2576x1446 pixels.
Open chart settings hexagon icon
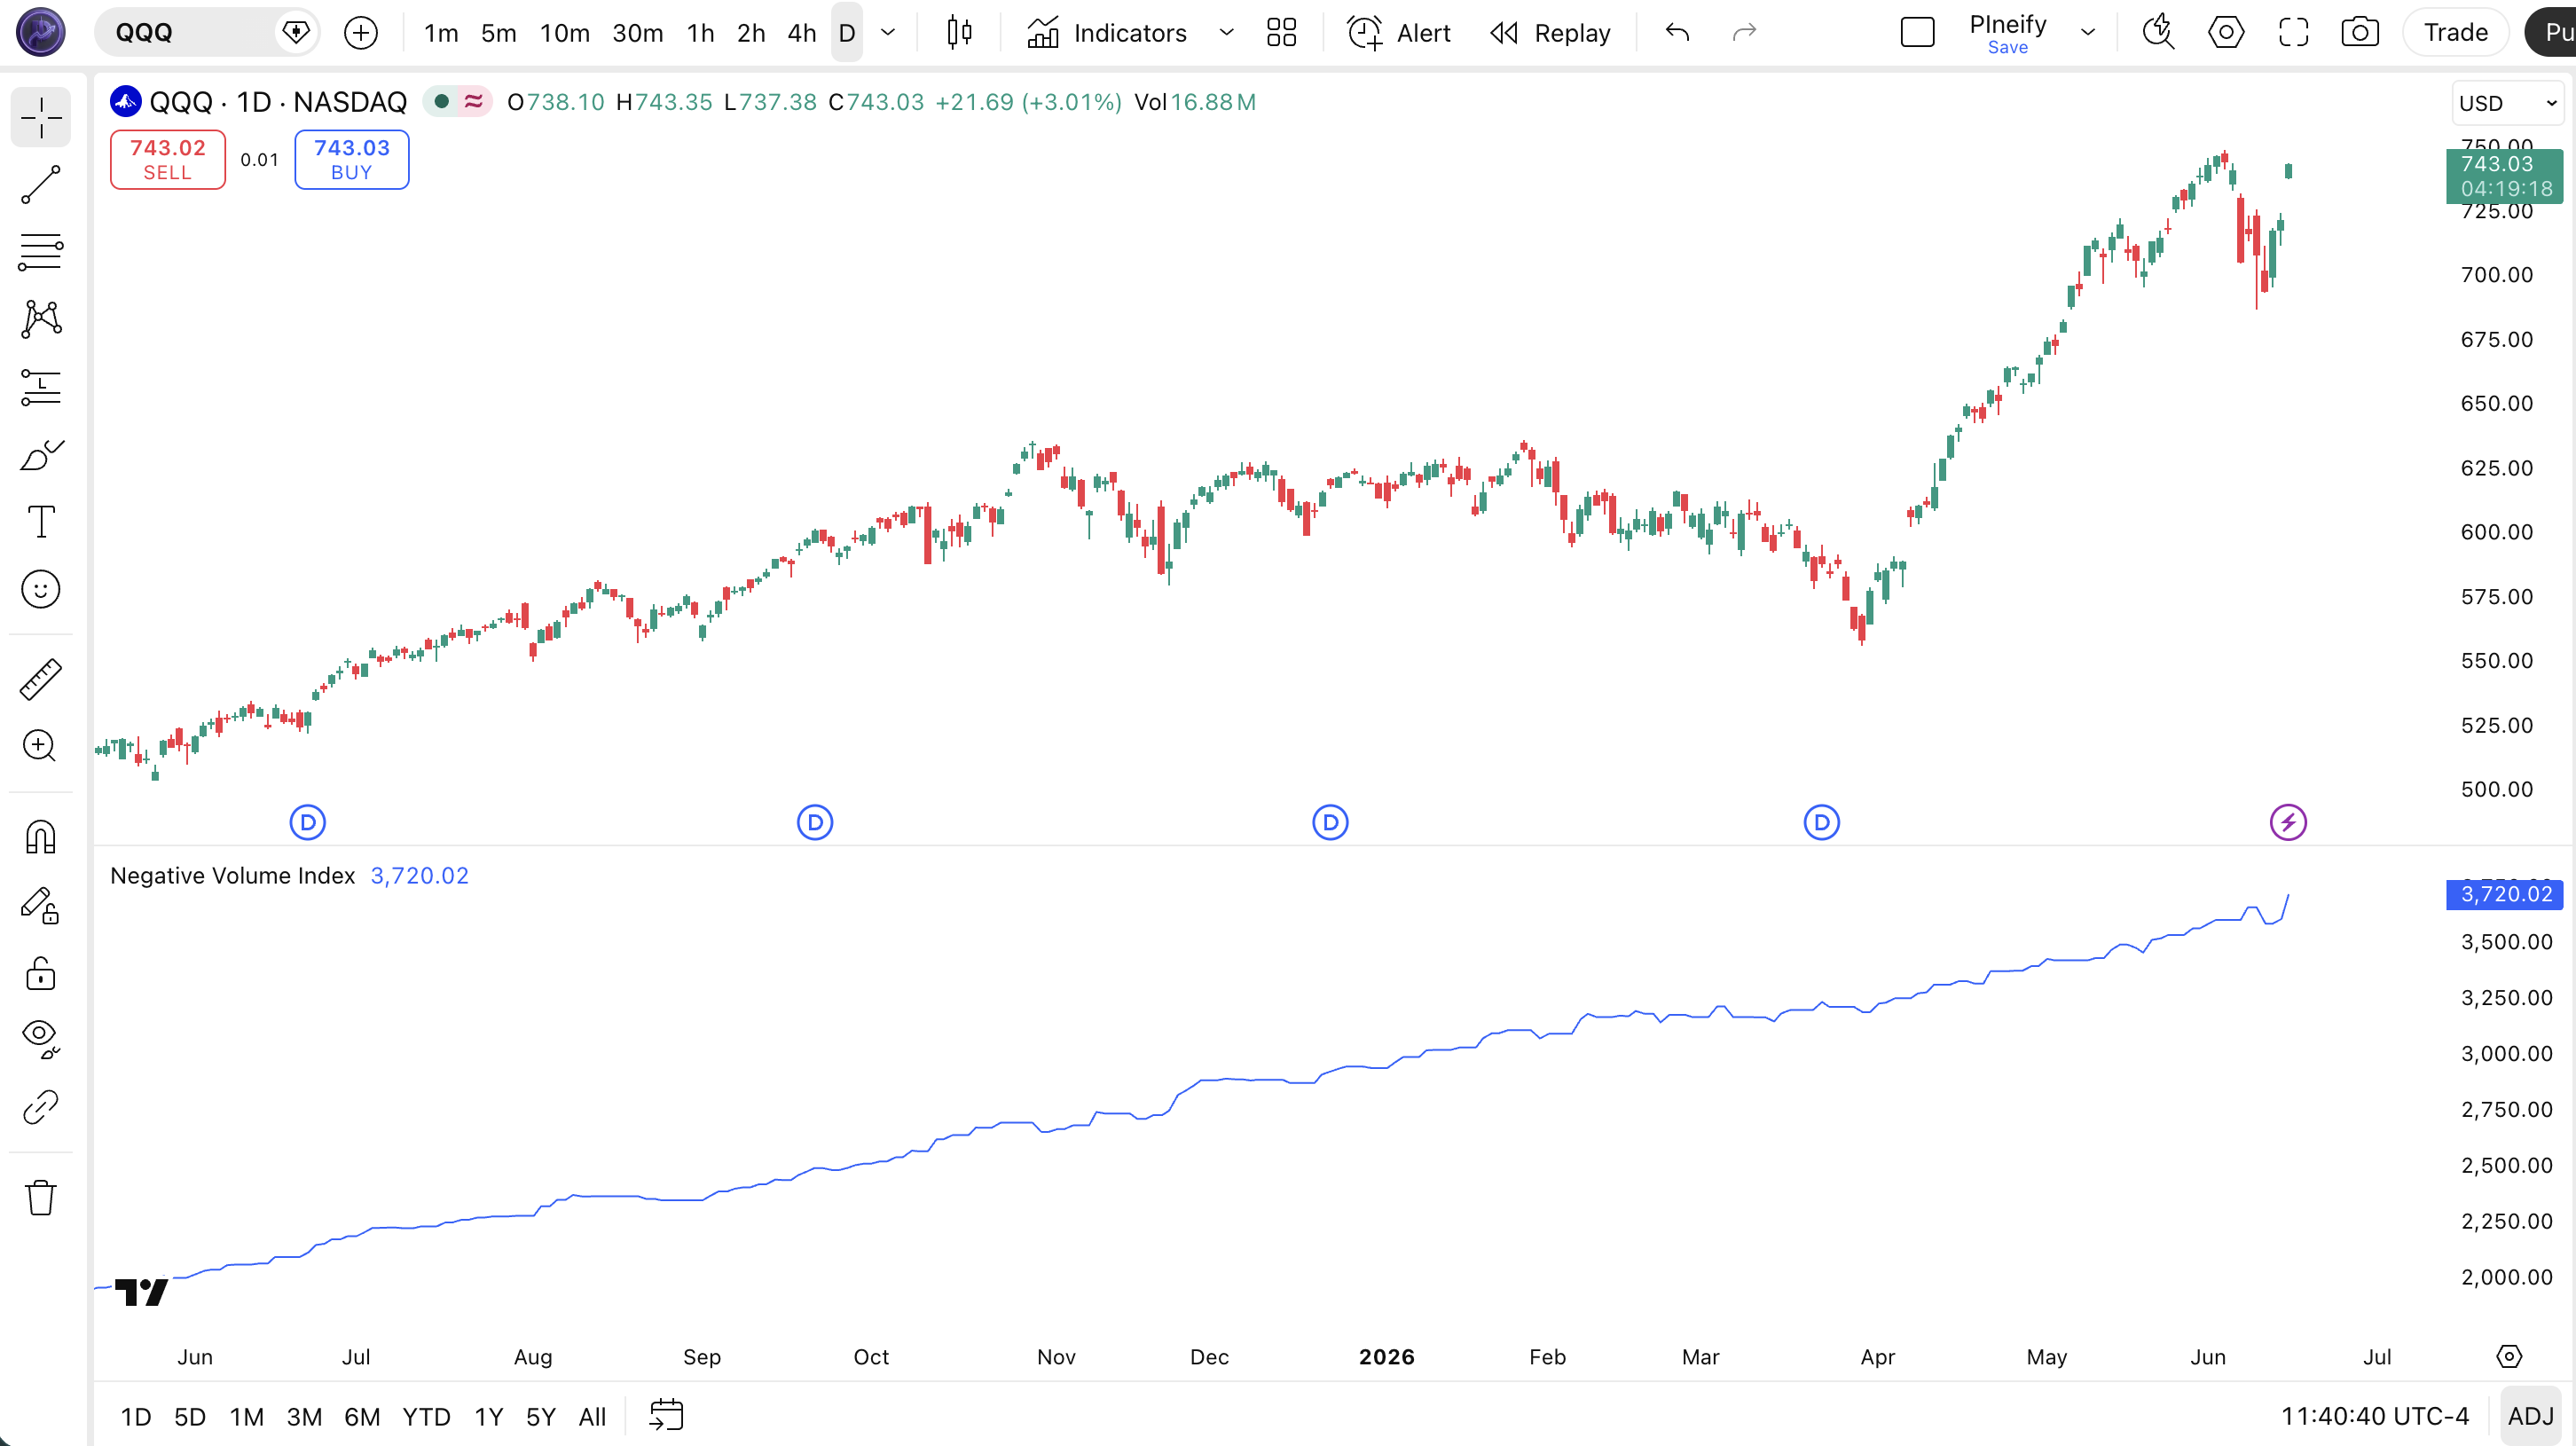(2226, 33)
